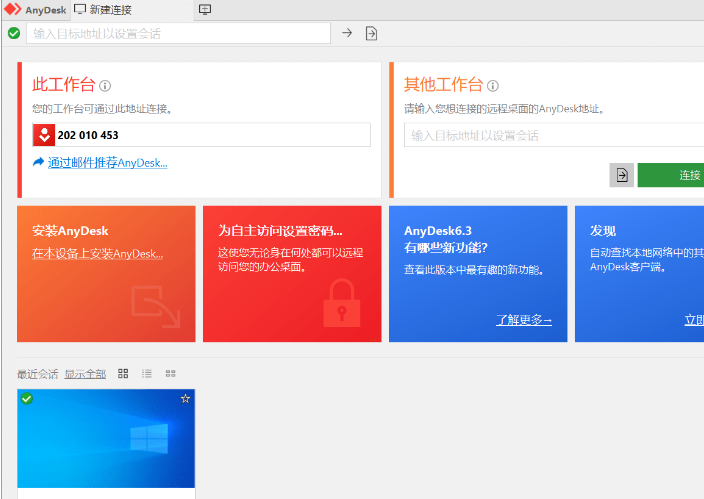The width and height of the screenshot is (704, 499).
Task: Select the address 202 010 453
Action: (x=88, y=135)
